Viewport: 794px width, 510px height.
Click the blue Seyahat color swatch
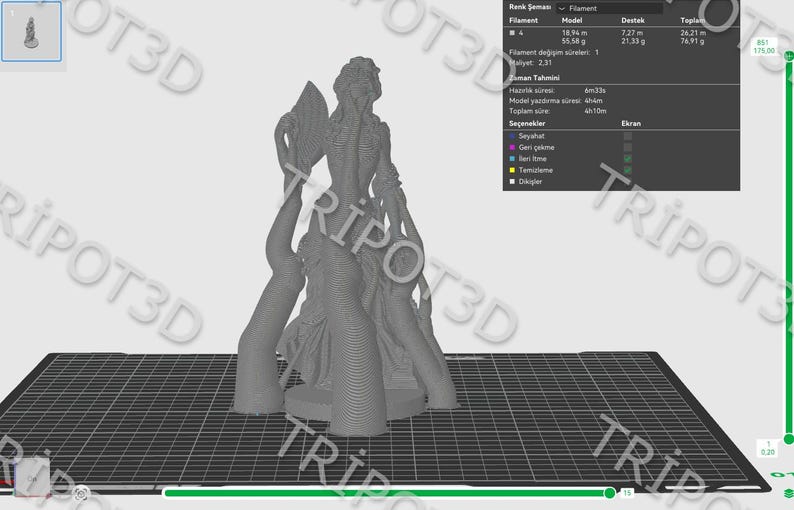(512, 136)
